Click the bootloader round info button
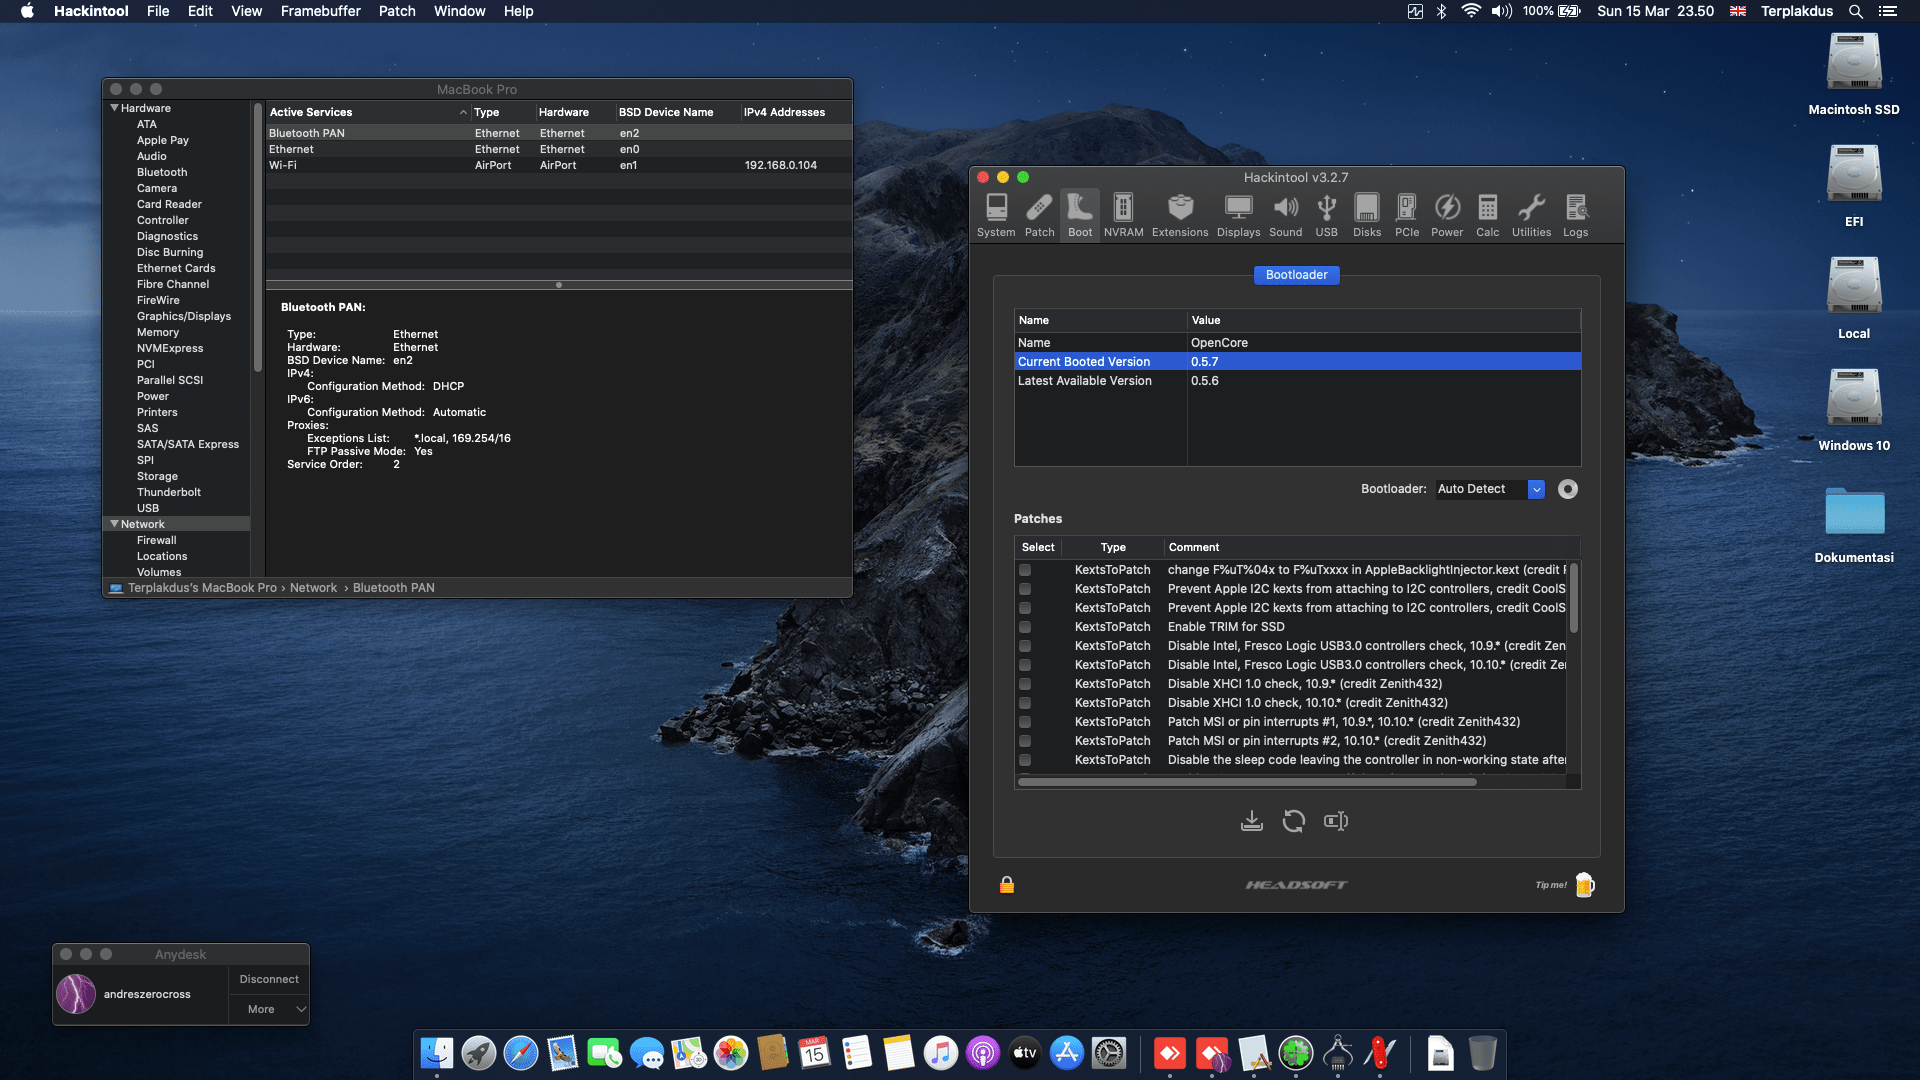Viewport: 1920px width, 1080px height. pos(1568,489)
